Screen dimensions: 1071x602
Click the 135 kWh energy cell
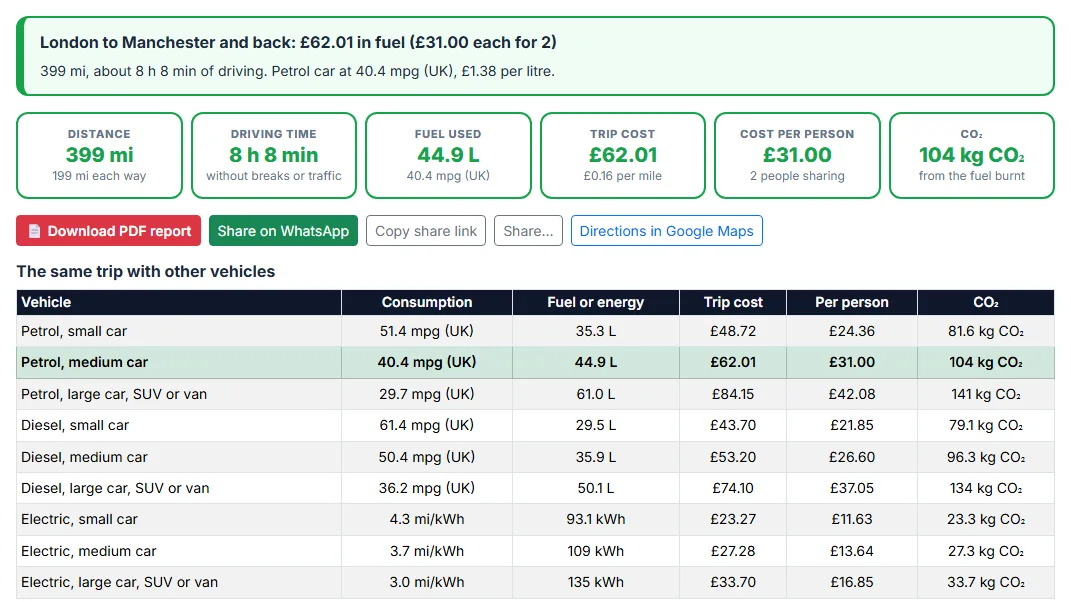[x=596, y=583]
